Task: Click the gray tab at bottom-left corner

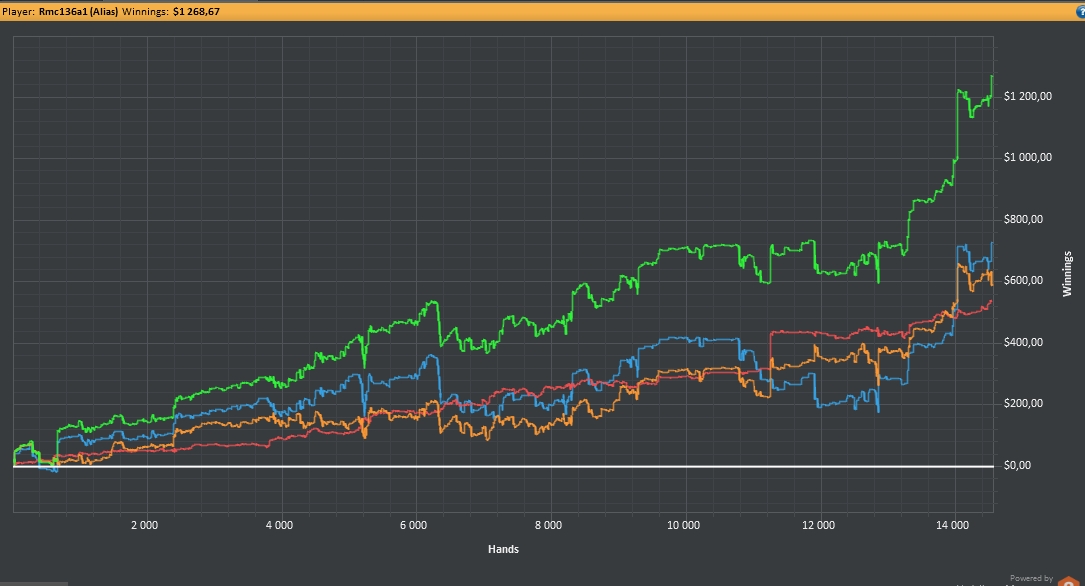Action: (x=34, y=581)
